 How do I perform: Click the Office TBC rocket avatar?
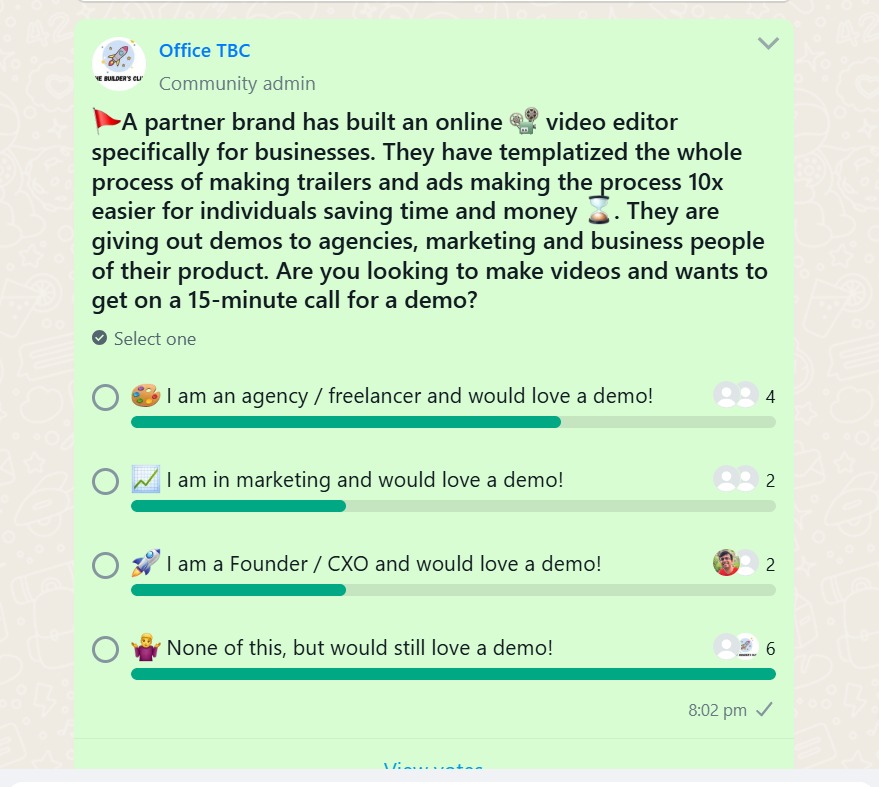click(119, 64)
